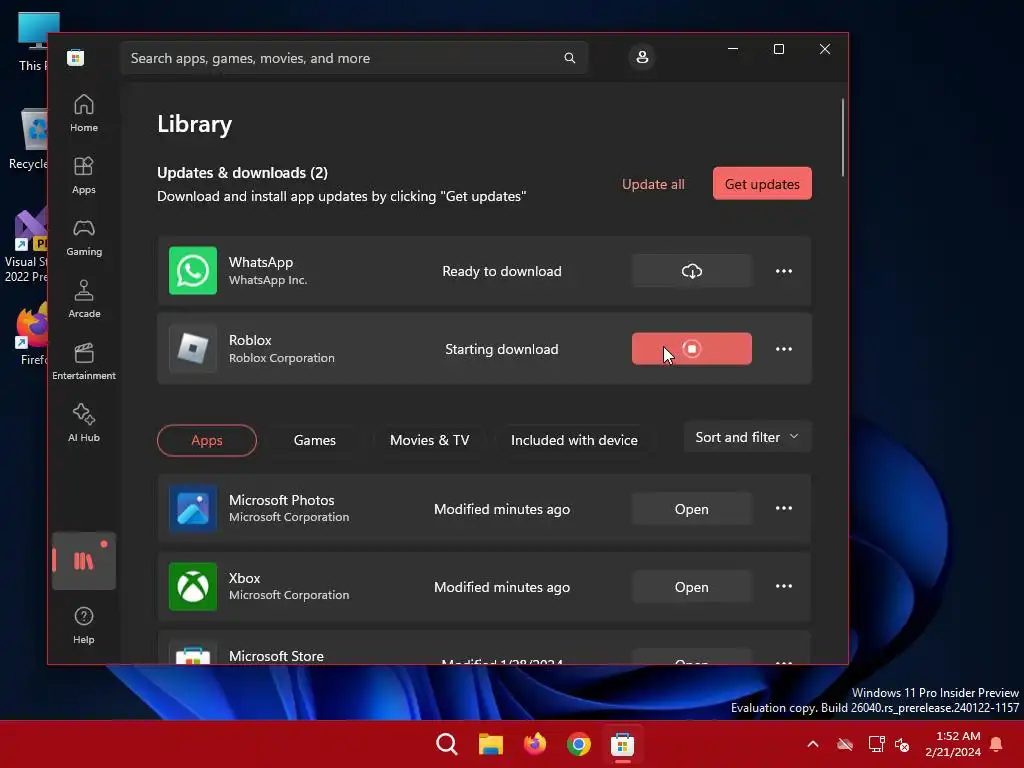The width and height of the screenshot is (1024, 768).
Task: Click the Microsoft Store logo icon
Action: [x=75, y=57]
